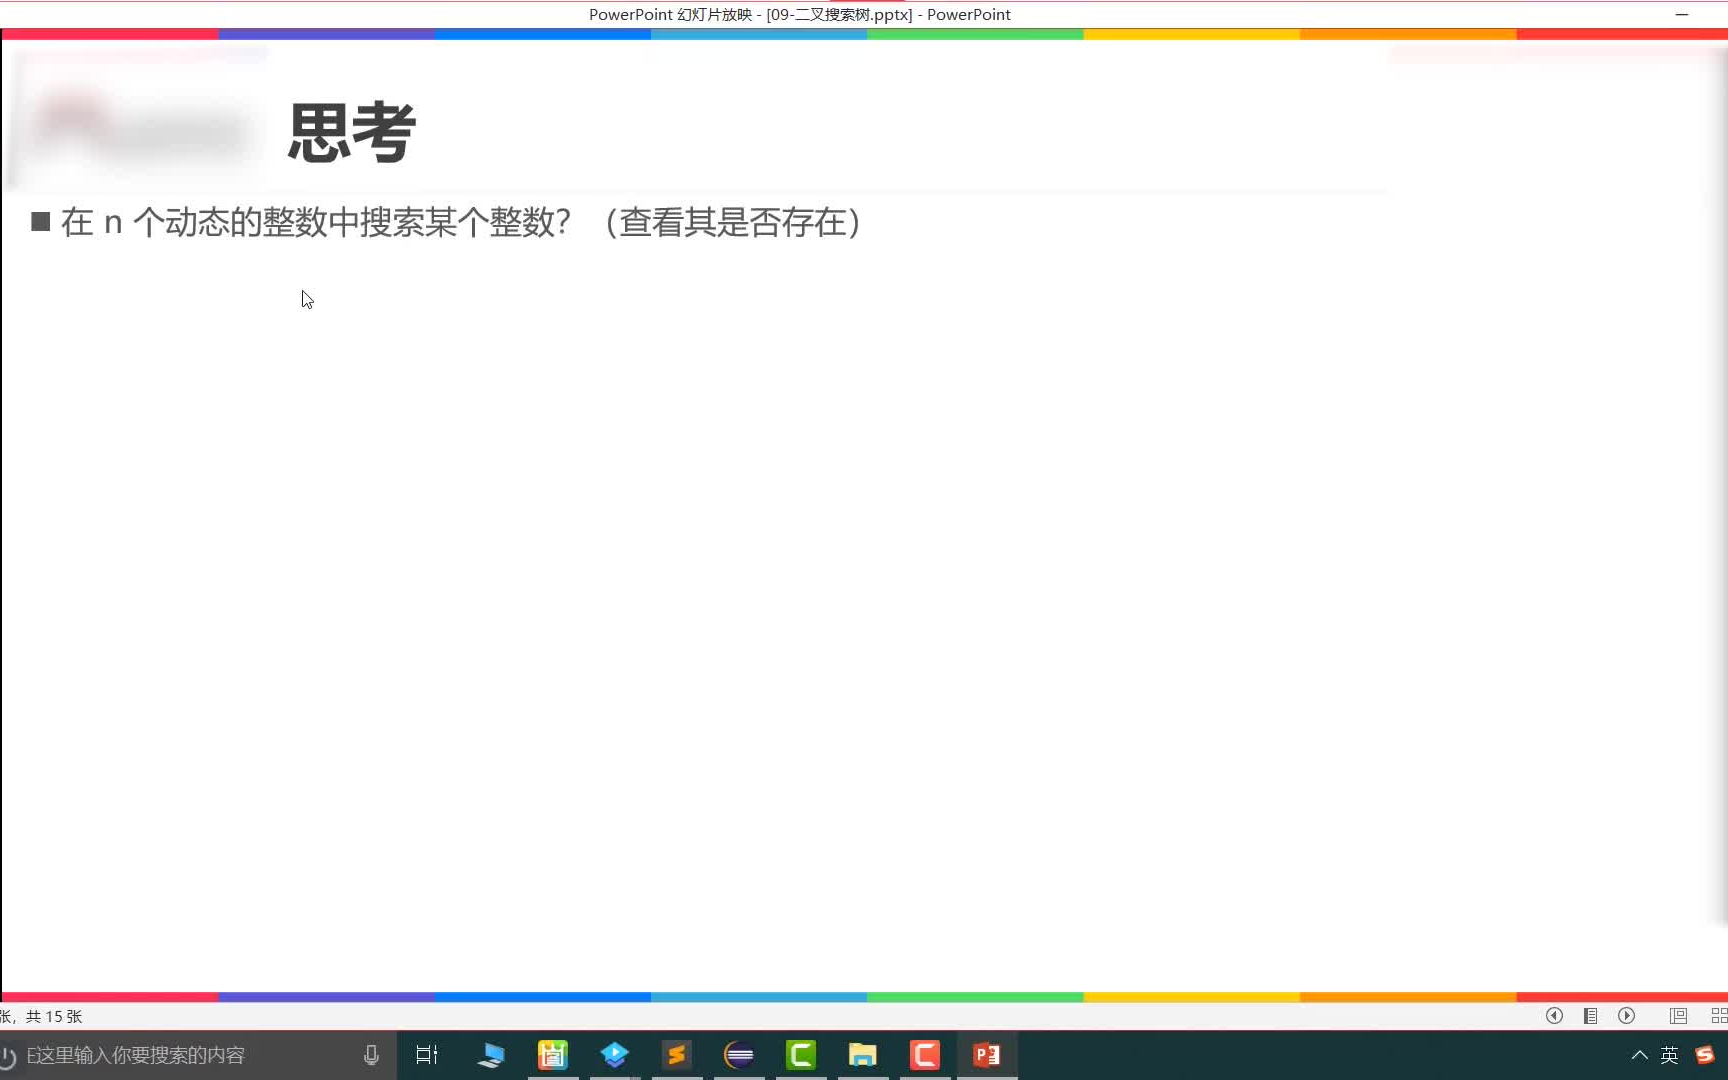Open the notepad app icon on taskbar
The image size is (1728, 1080).
point(553,1055)
